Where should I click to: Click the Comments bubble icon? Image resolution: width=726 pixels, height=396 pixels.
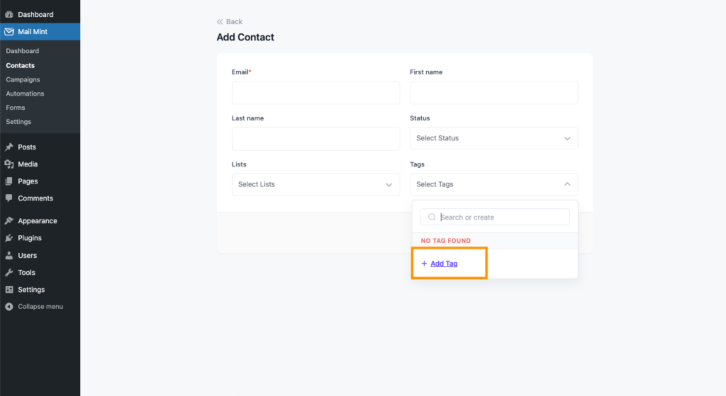(x=9, y=198)
